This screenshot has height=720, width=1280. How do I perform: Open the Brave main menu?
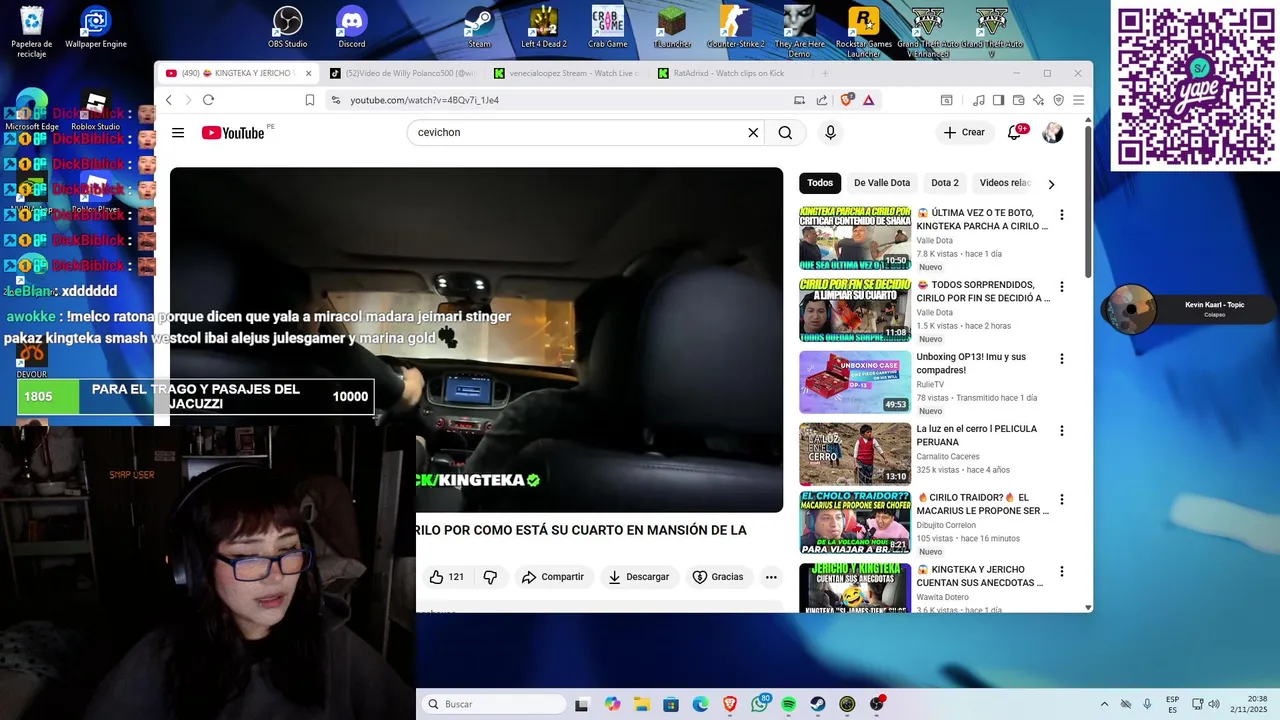pyautogui.click(x=1079, y=100)
